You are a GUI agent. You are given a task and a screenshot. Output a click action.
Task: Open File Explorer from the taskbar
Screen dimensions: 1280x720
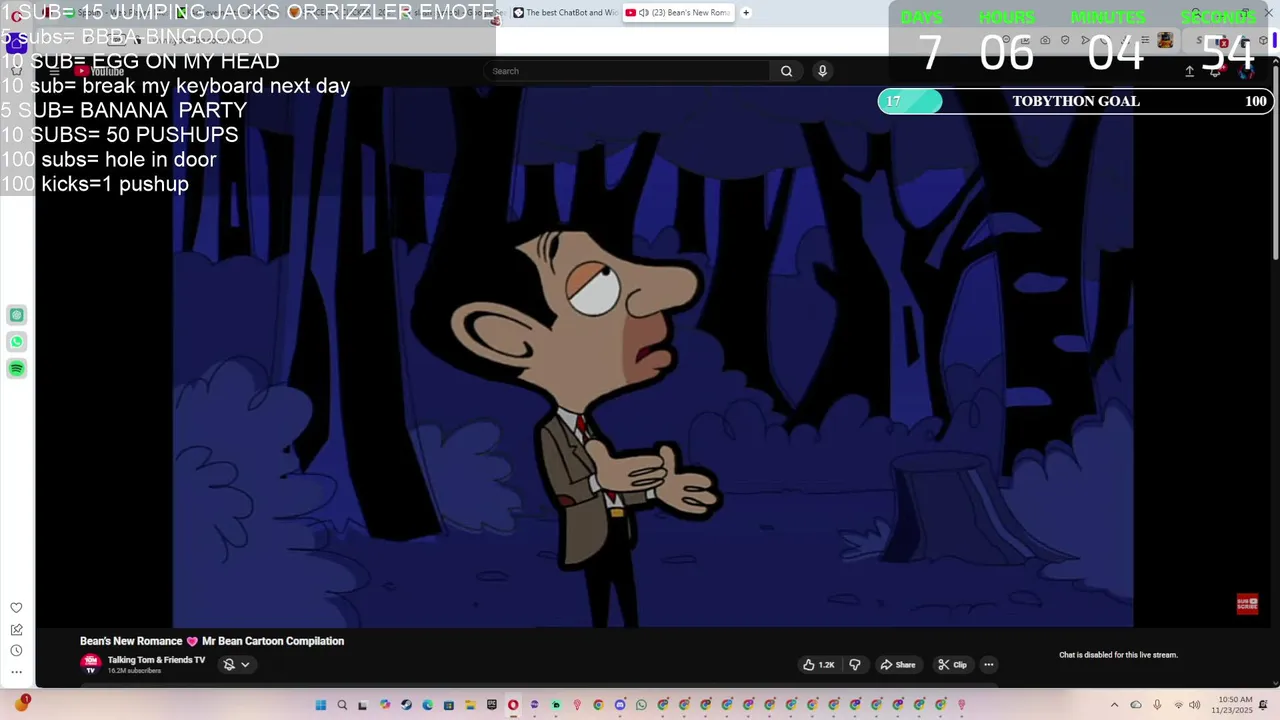click(470, 705)
